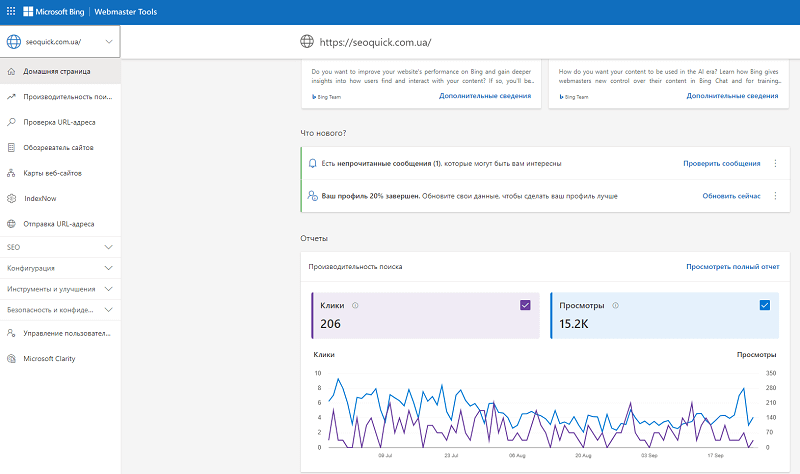Click the Управление пользователями people icon
Viewport: 800px width, 474px height.
[x=11, y=333]
